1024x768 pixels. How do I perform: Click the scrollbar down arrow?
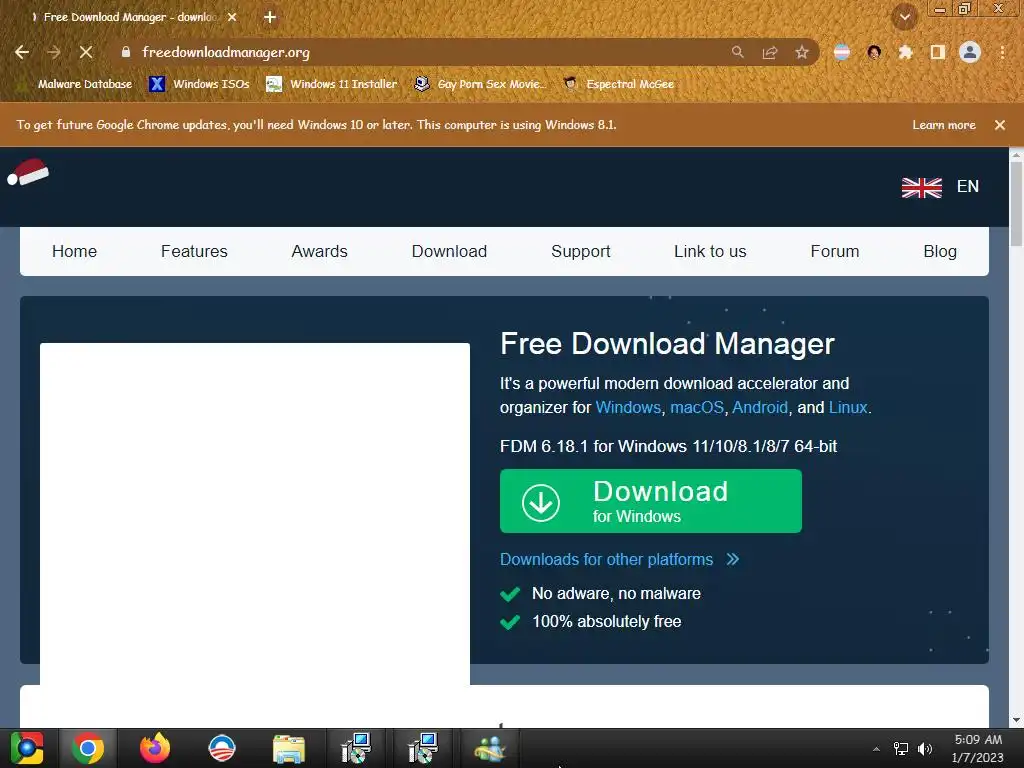[x=1016, y=720]
